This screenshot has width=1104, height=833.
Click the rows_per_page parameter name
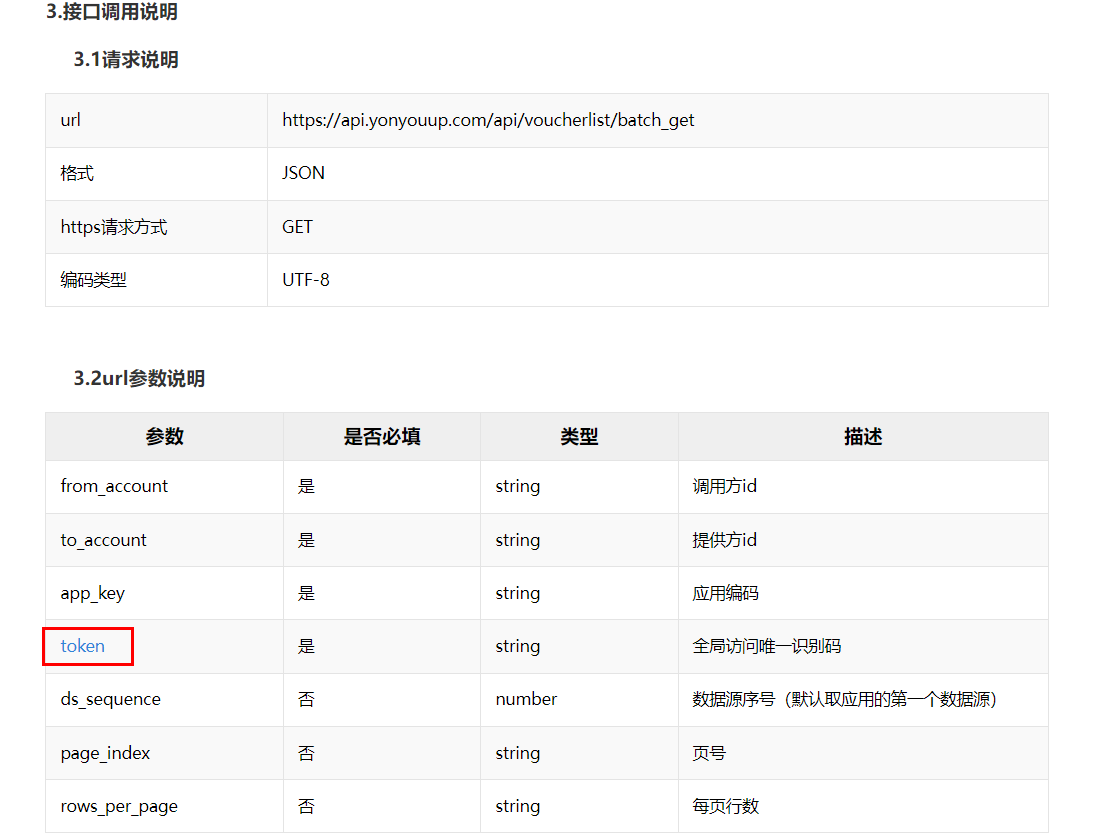point(119,806)
